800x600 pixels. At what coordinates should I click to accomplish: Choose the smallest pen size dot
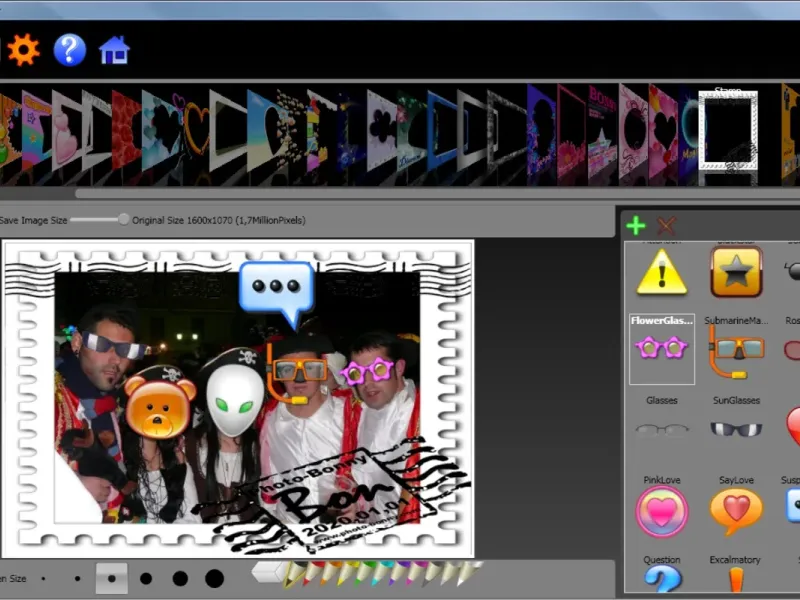tap(43, 578)
